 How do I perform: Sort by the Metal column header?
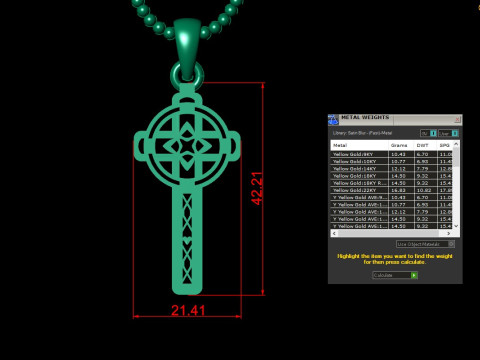[359, 145]
